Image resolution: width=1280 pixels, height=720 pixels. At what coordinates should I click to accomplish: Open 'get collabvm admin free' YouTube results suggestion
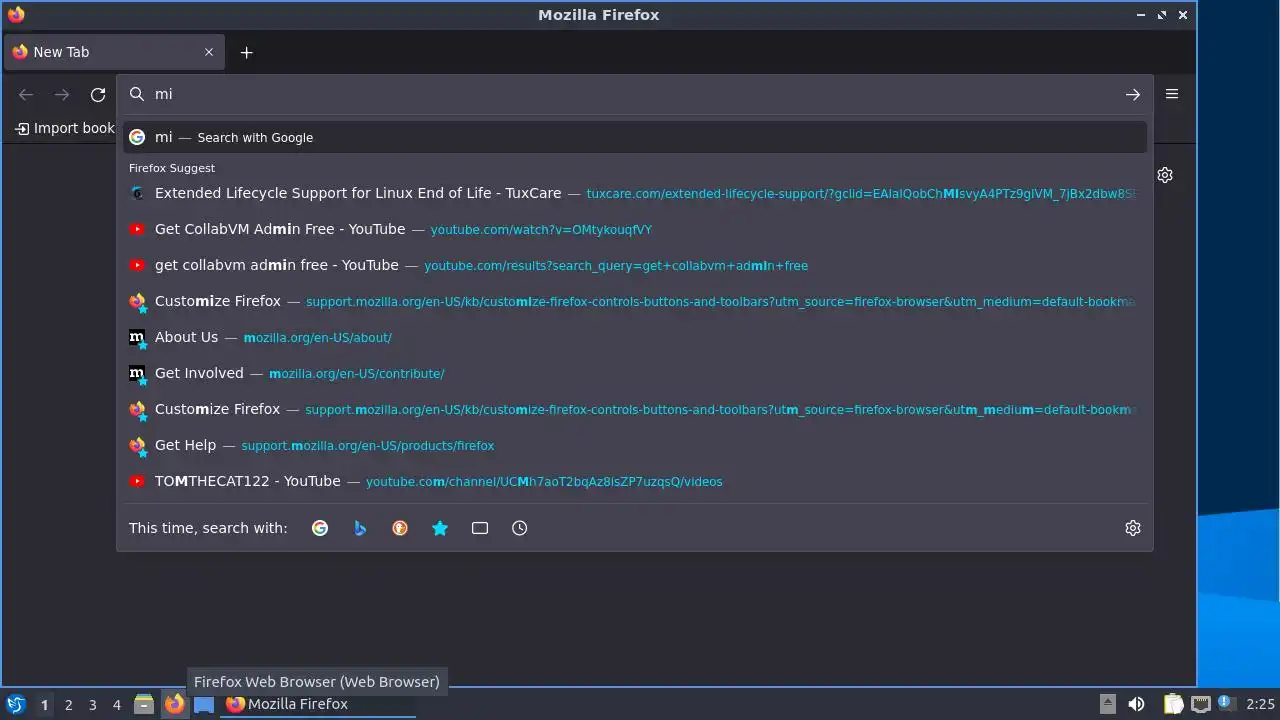[635, 265]
